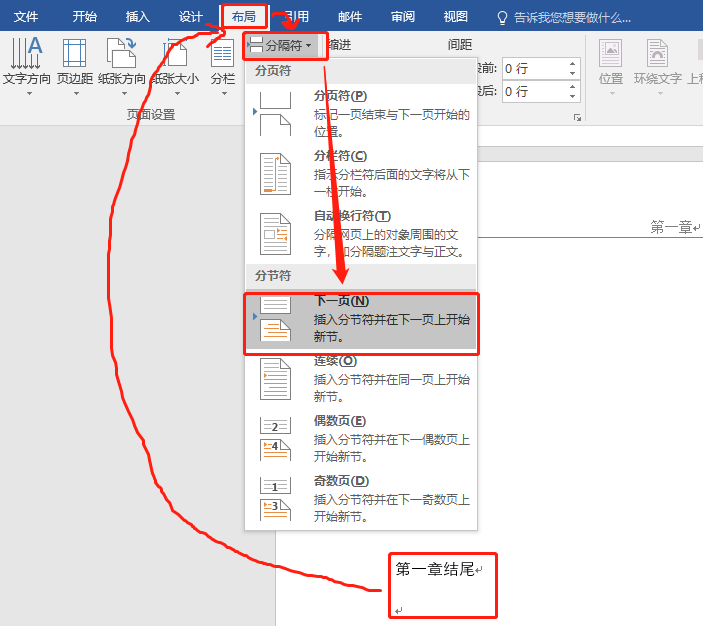Switch to the 设计 tab
This screenshot has width=703, height=626.
pyautogui.click(x=190, y=17)
